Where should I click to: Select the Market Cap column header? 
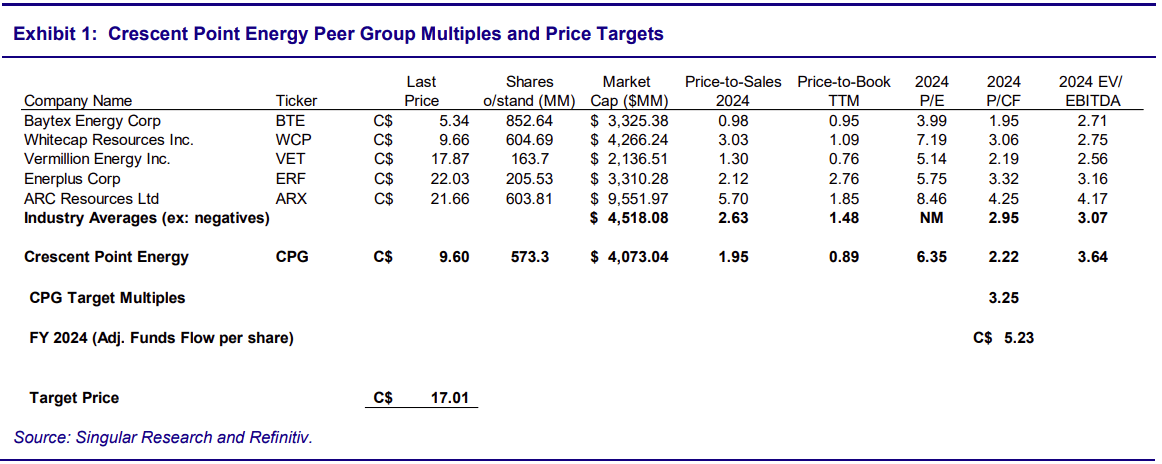click(x=627, y=91)
